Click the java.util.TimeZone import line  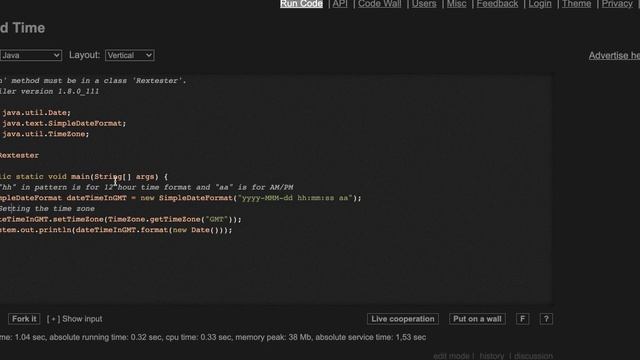[44, 134]
